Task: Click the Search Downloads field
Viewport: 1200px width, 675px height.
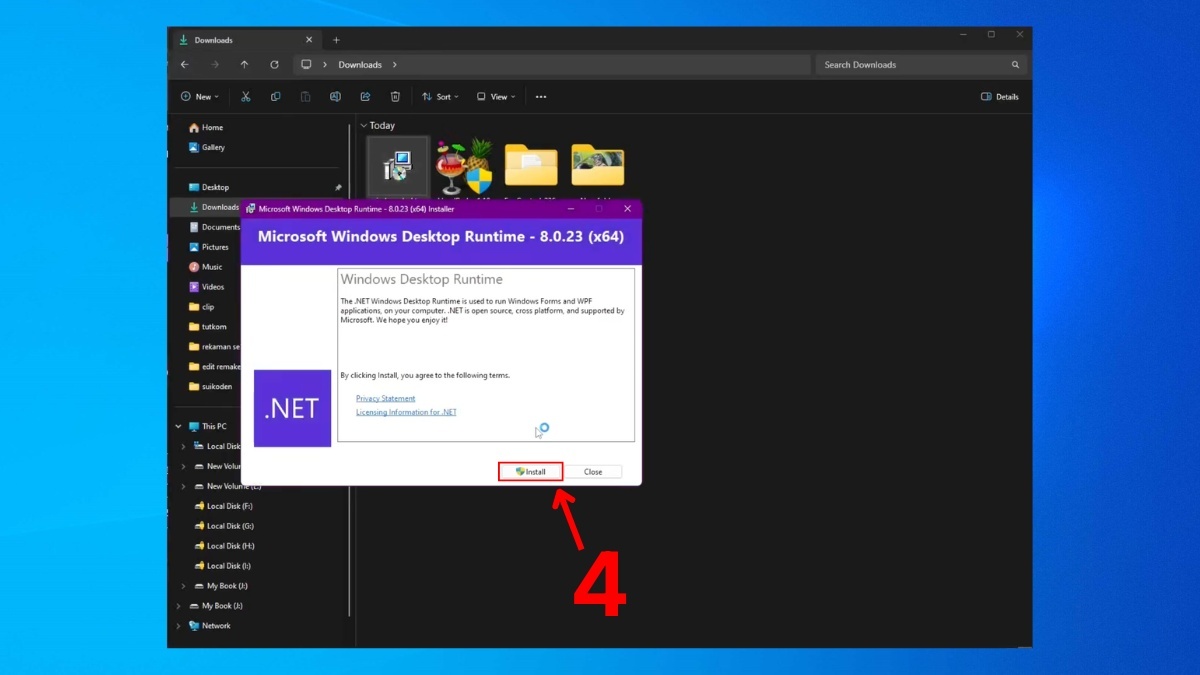Action: point(921,65)
